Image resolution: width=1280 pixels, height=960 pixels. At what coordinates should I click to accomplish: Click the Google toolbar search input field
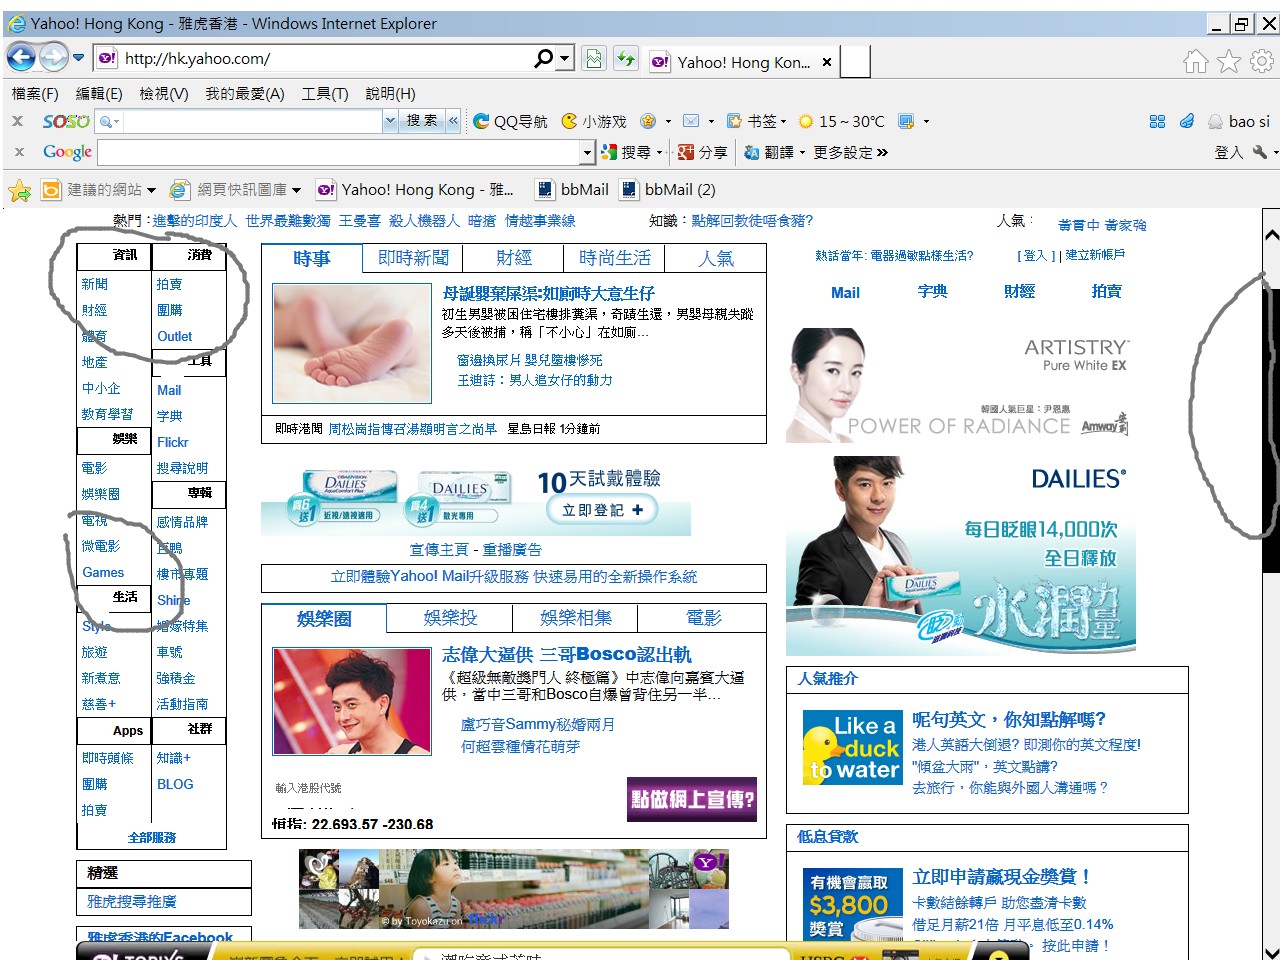coord(339,153)
